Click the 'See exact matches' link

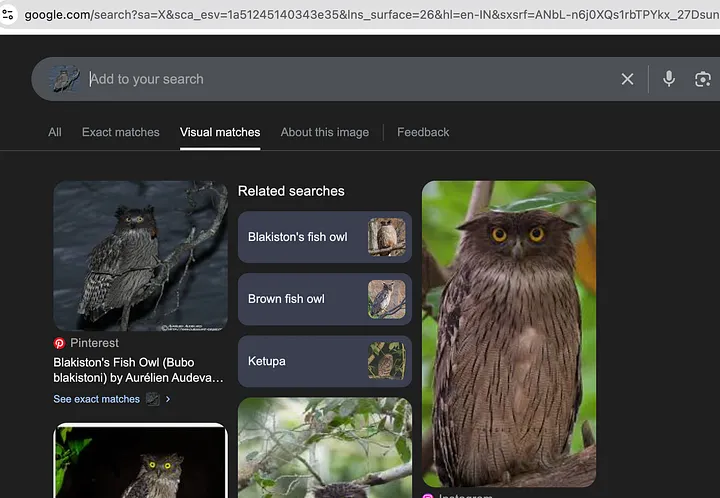(96, 399)
